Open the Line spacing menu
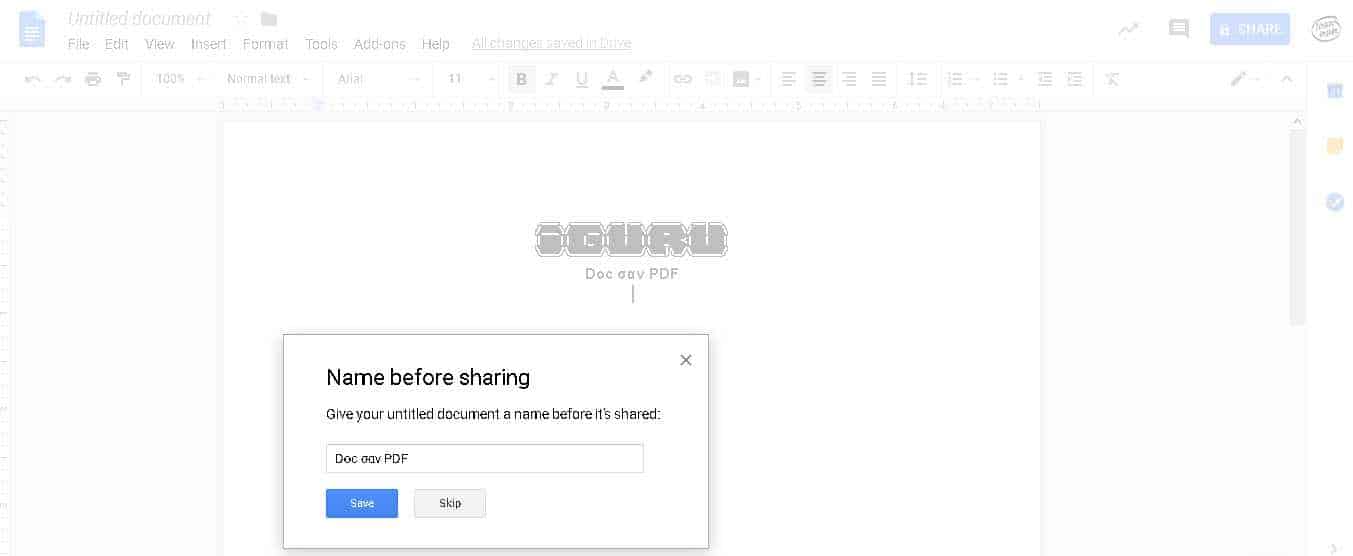Viewport: 1353px width, 556px height. (x=917, y=79)
